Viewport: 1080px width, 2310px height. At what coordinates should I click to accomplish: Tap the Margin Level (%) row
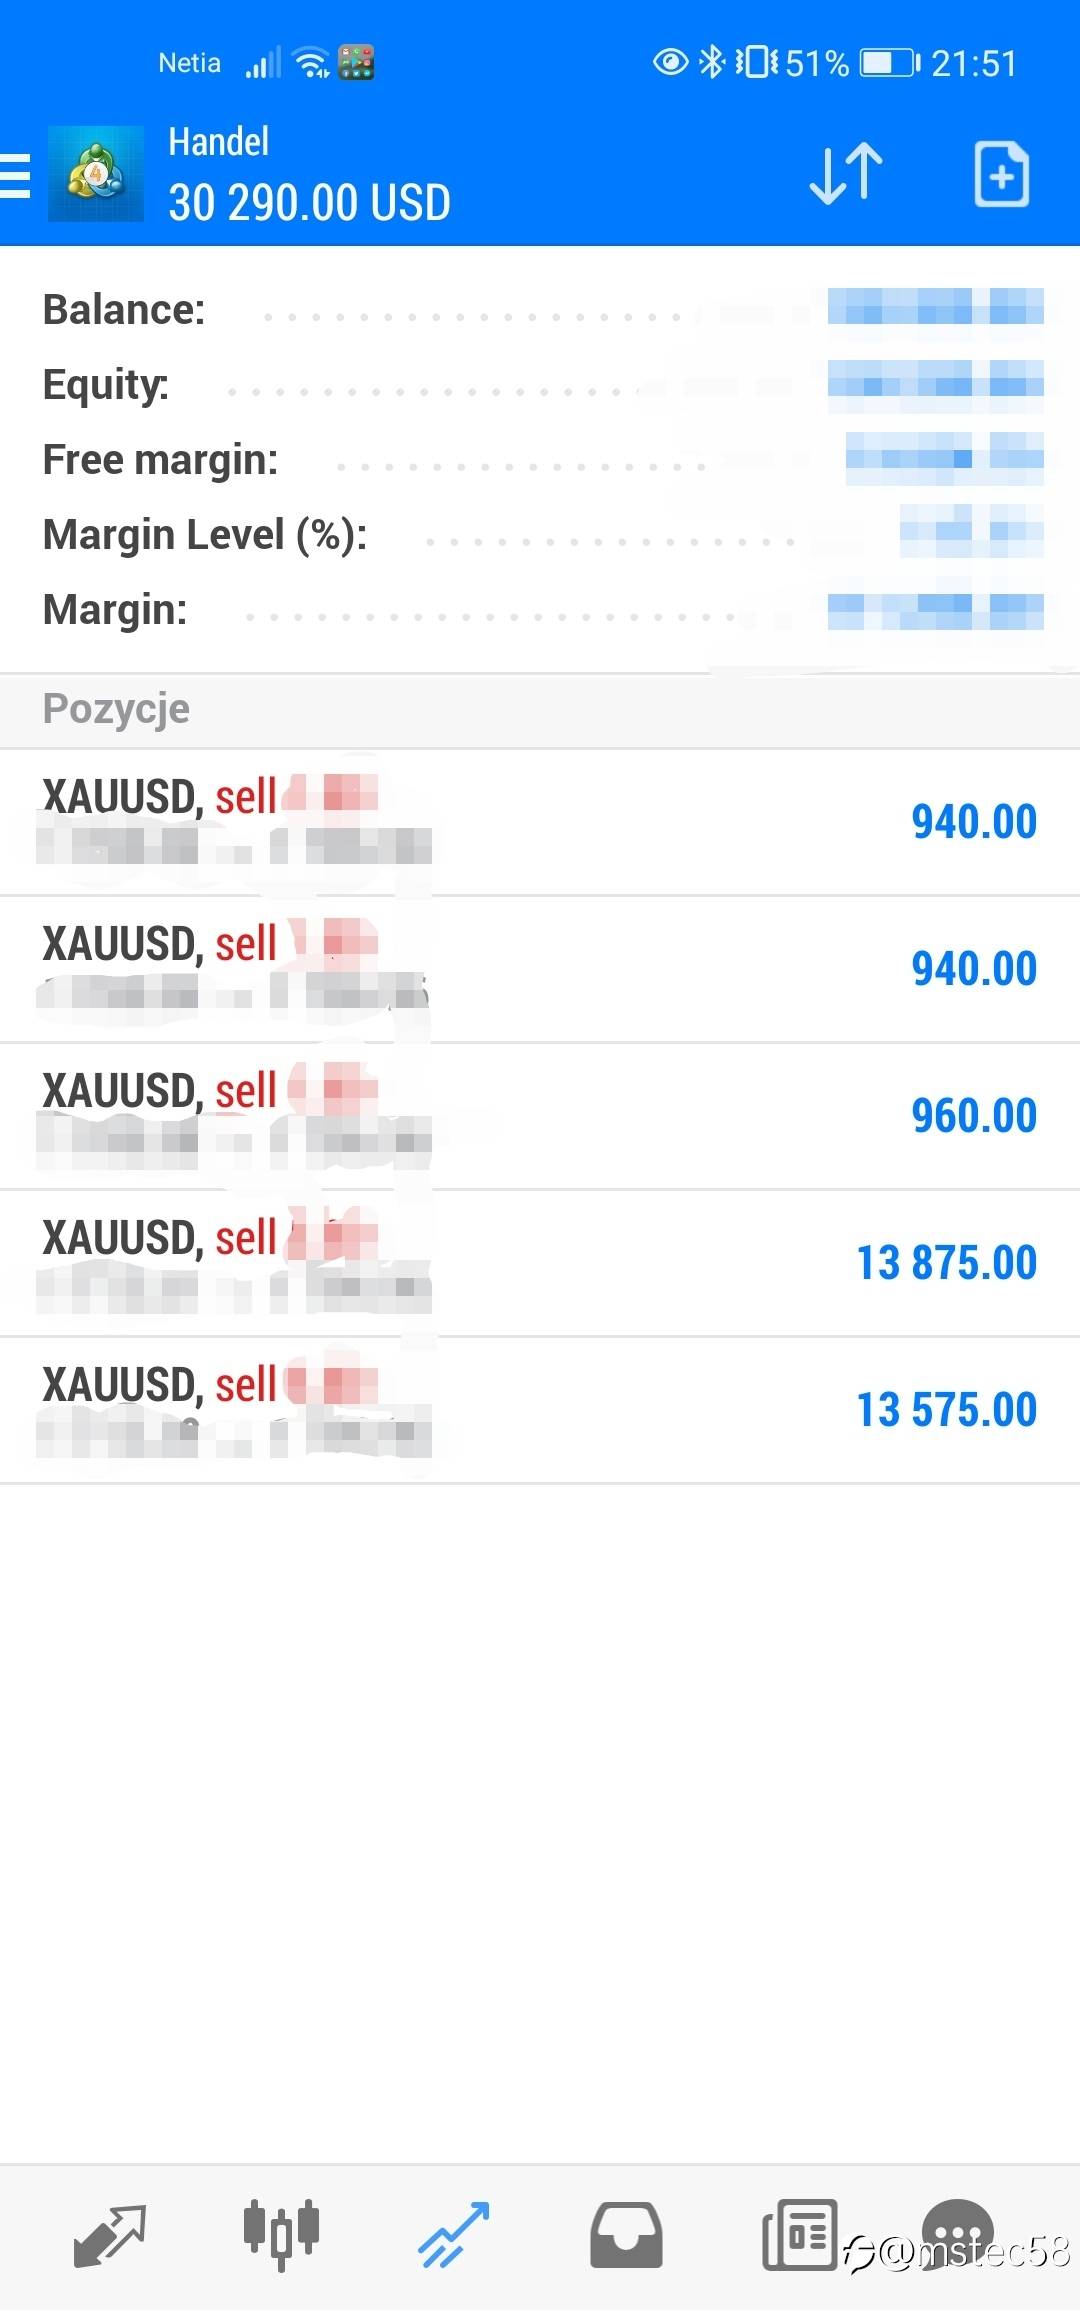coord(540,534)
